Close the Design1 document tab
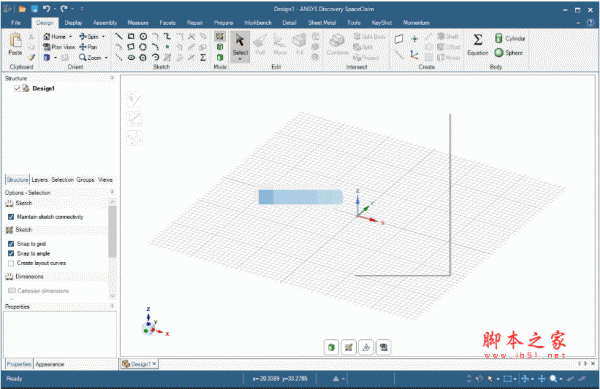The width and height of the screenshot is (600, 389). point(154,364)
